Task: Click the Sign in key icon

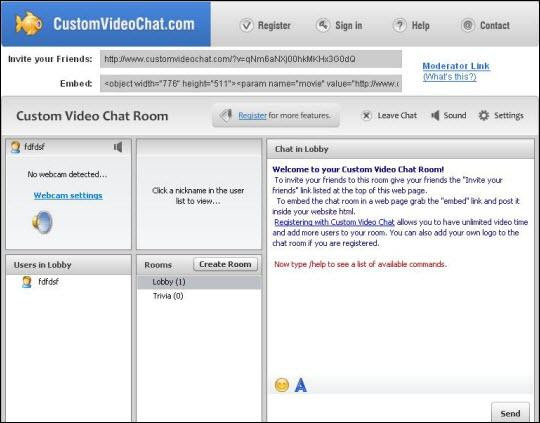Action: click(323, 25)
